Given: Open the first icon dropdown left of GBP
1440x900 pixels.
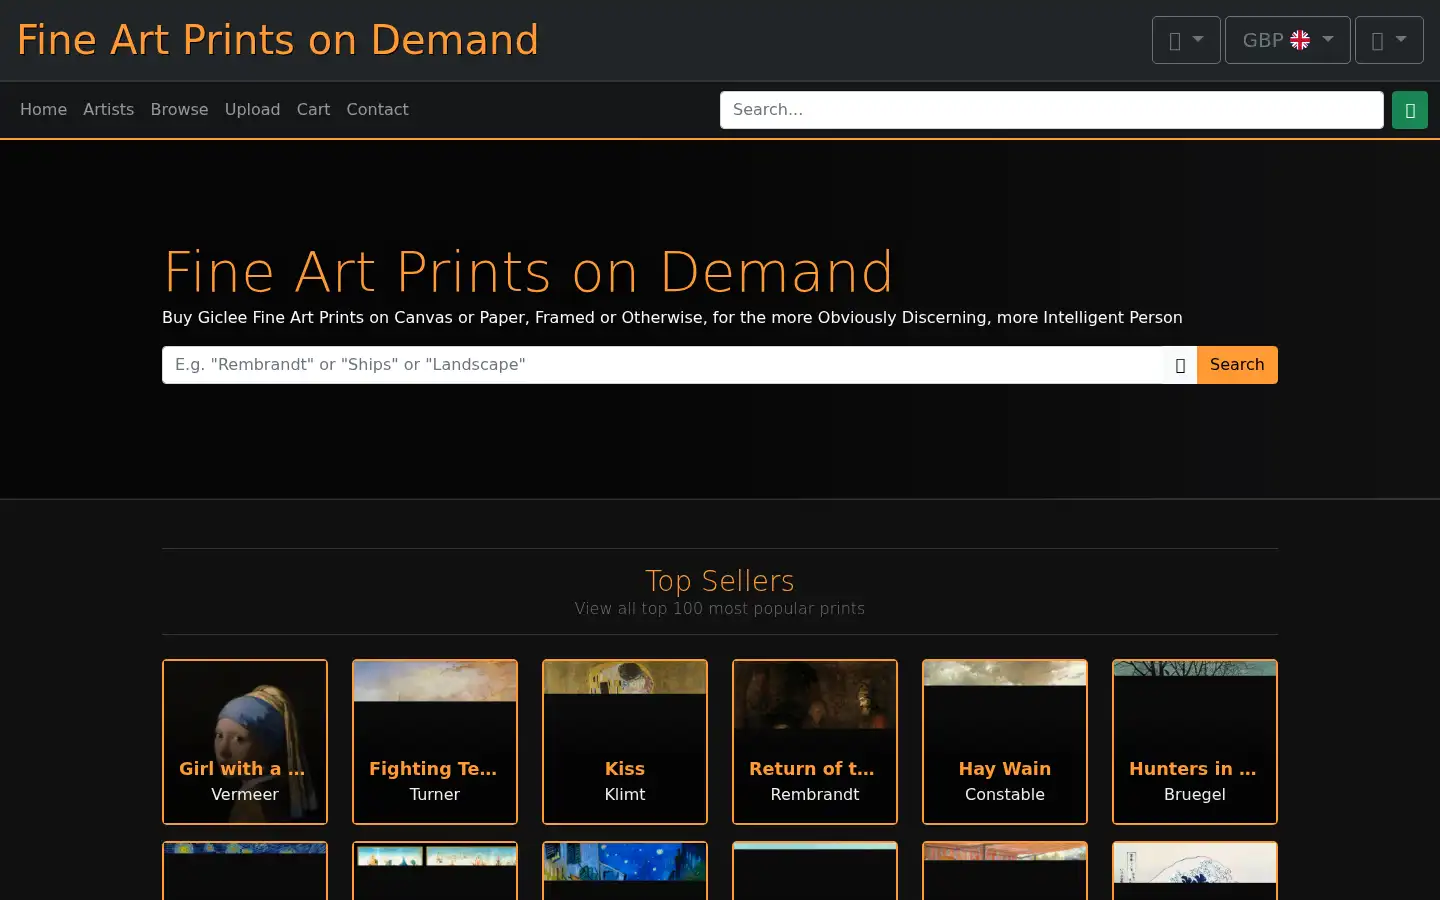Looking at the screenshot, I should click(x=1186, y=40).
